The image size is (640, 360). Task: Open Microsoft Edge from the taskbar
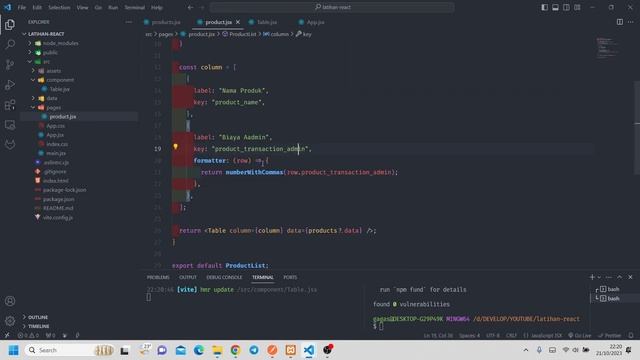pyautogui.click(x=199, y=350)
